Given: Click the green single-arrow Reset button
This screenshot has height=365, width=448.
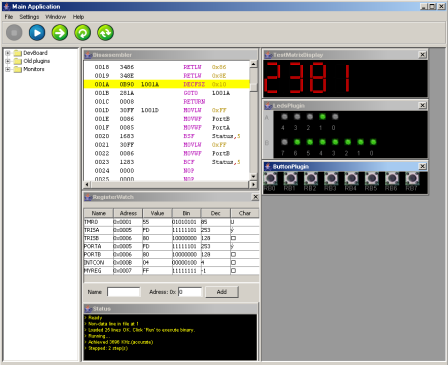Looking at the screenshot, I should 83,33.
